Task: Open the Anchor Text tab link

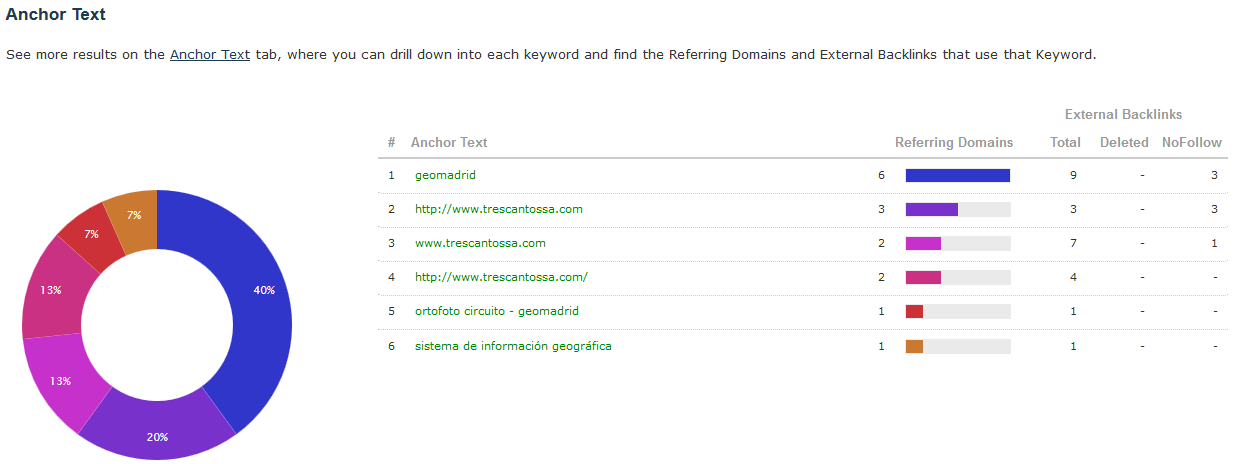Action: click(209, 55)
